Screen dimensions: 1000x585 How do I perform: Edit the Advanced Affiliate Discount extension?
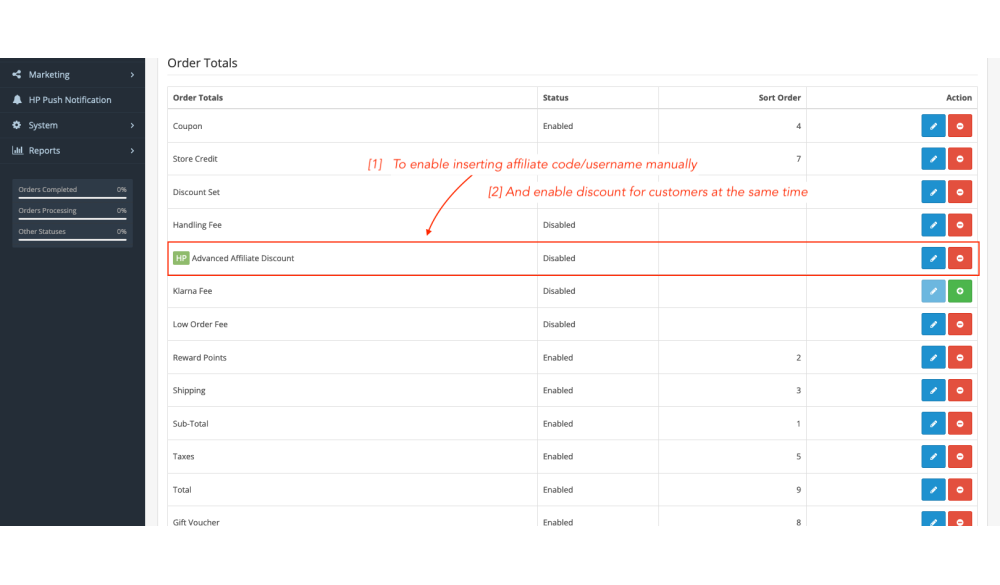[932, 258]
